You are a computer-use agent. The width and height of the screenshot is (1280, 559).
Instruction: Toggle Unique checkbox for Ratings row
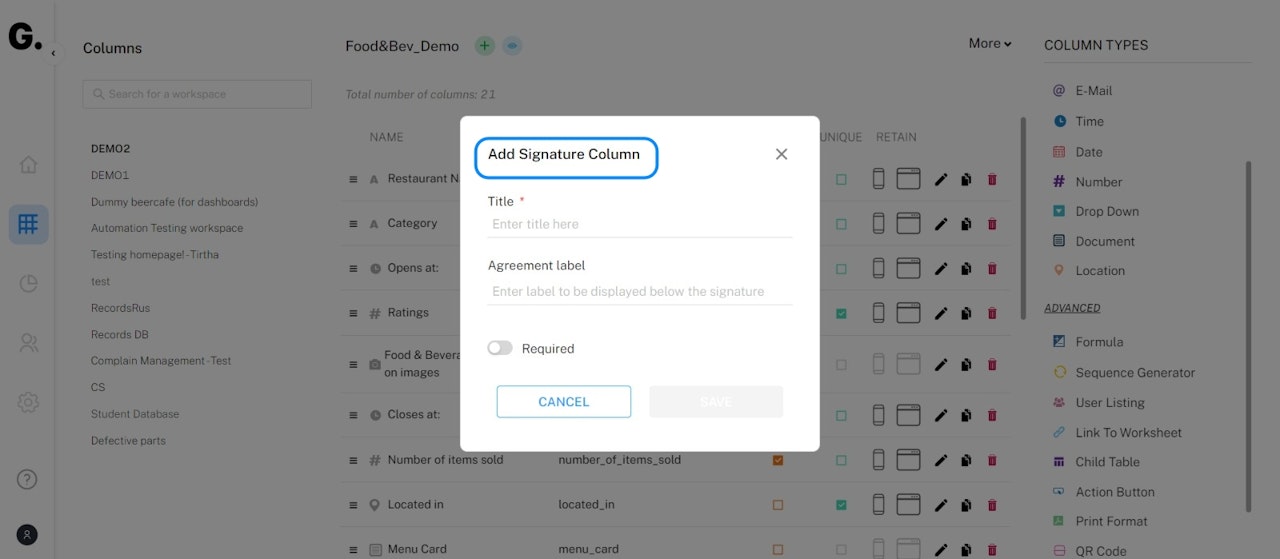pyautogui.click(x=841, y=313)
